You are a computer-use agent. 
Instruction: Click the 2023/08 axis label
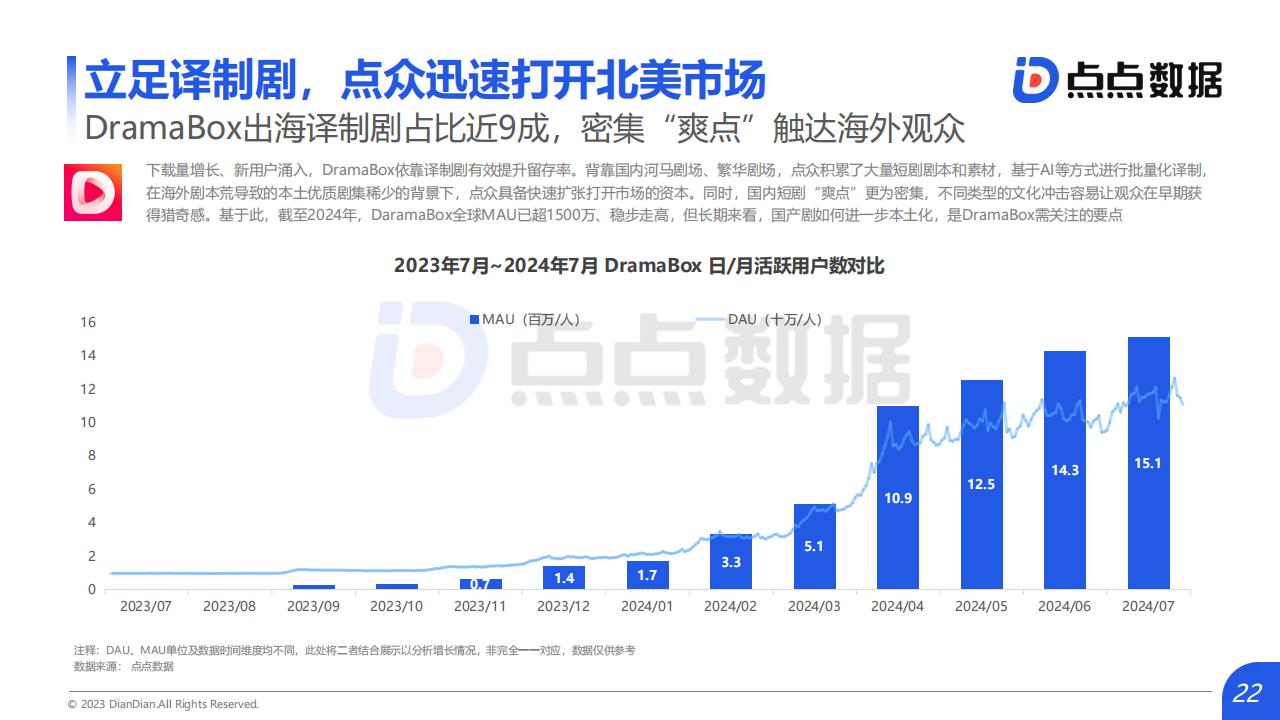click(229, 606)
